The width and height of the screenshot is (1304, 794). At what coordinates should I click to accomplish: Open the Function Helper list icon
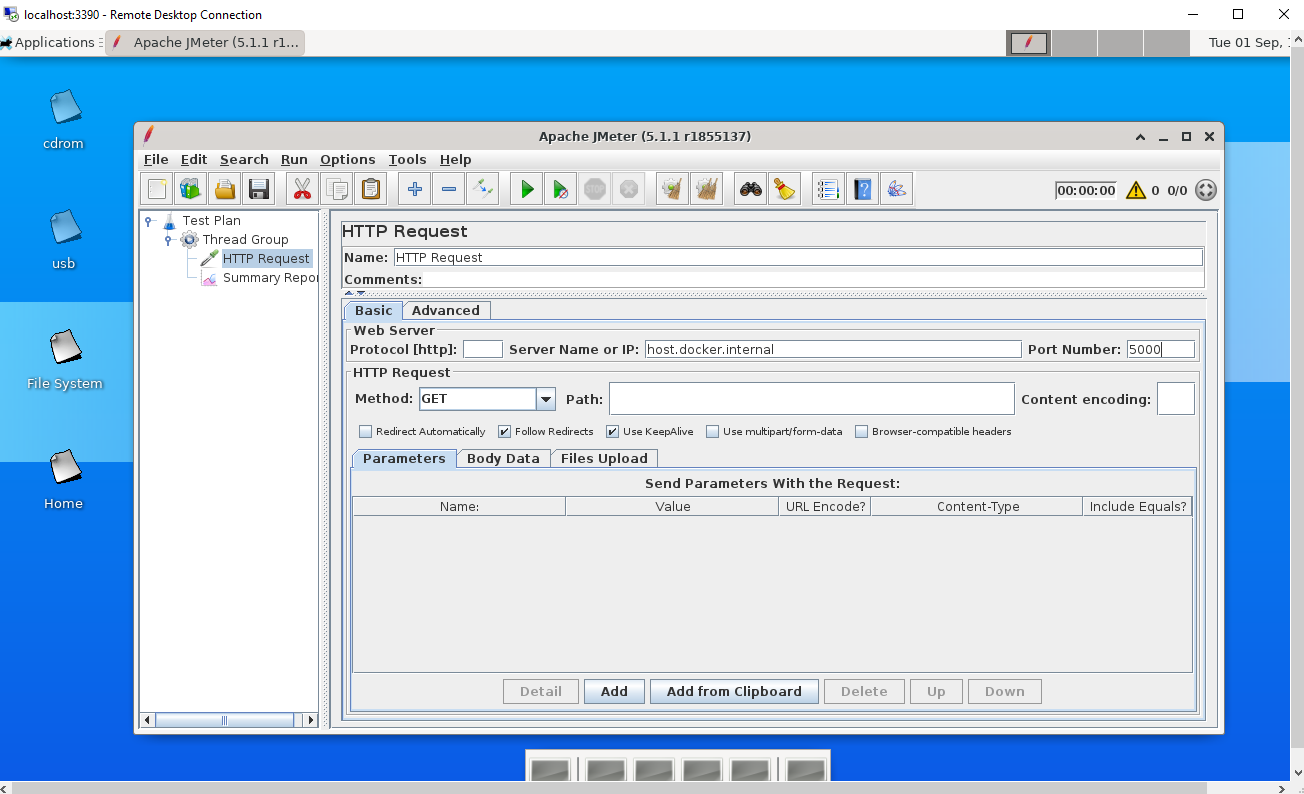pos(828,189)
